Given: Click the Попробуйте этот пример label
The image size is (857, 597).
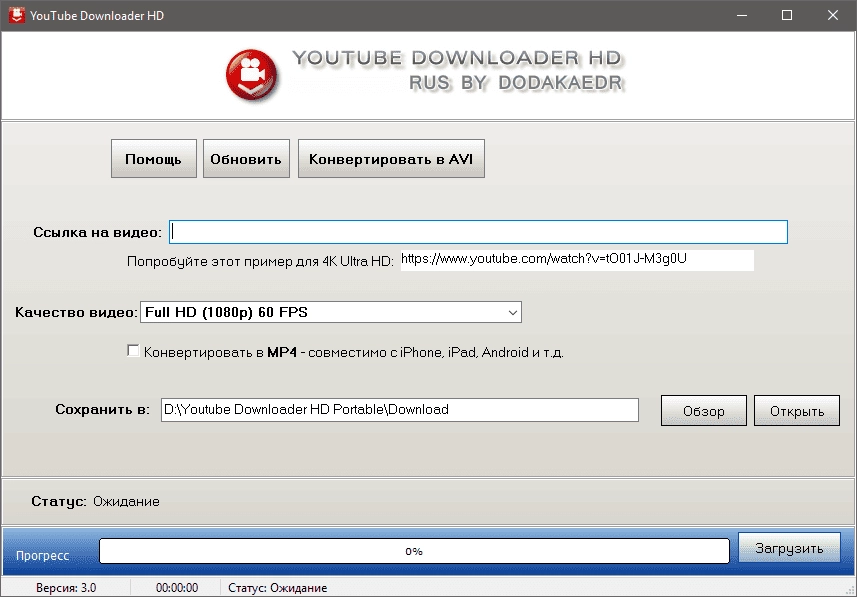Looking at the screenshot, I should click(260, 261).
